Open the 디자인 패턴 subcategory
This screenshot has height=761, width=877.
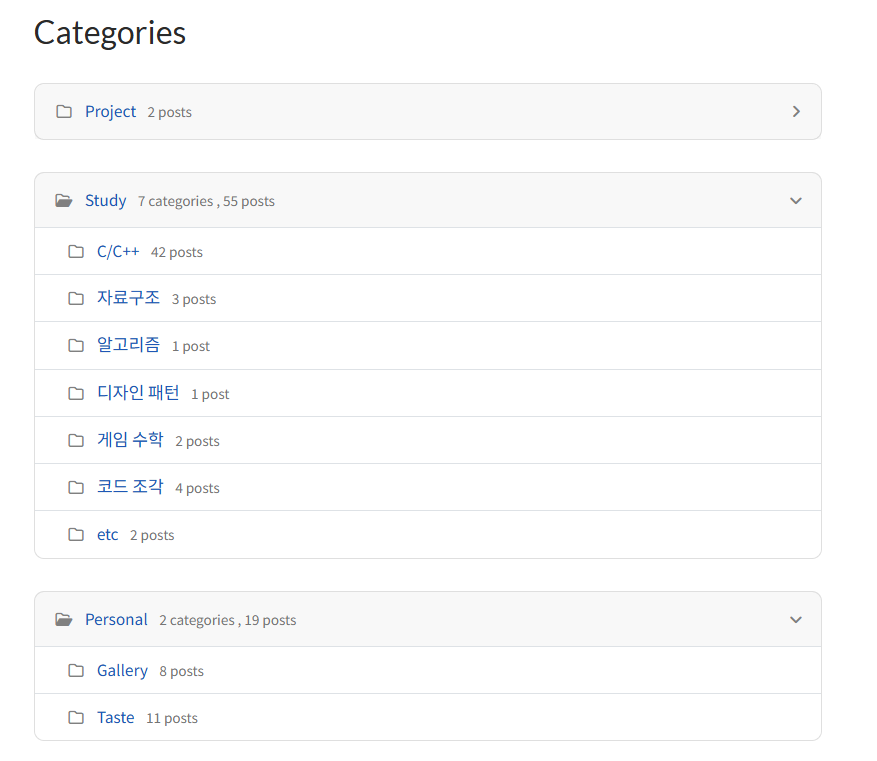point(138,393)
